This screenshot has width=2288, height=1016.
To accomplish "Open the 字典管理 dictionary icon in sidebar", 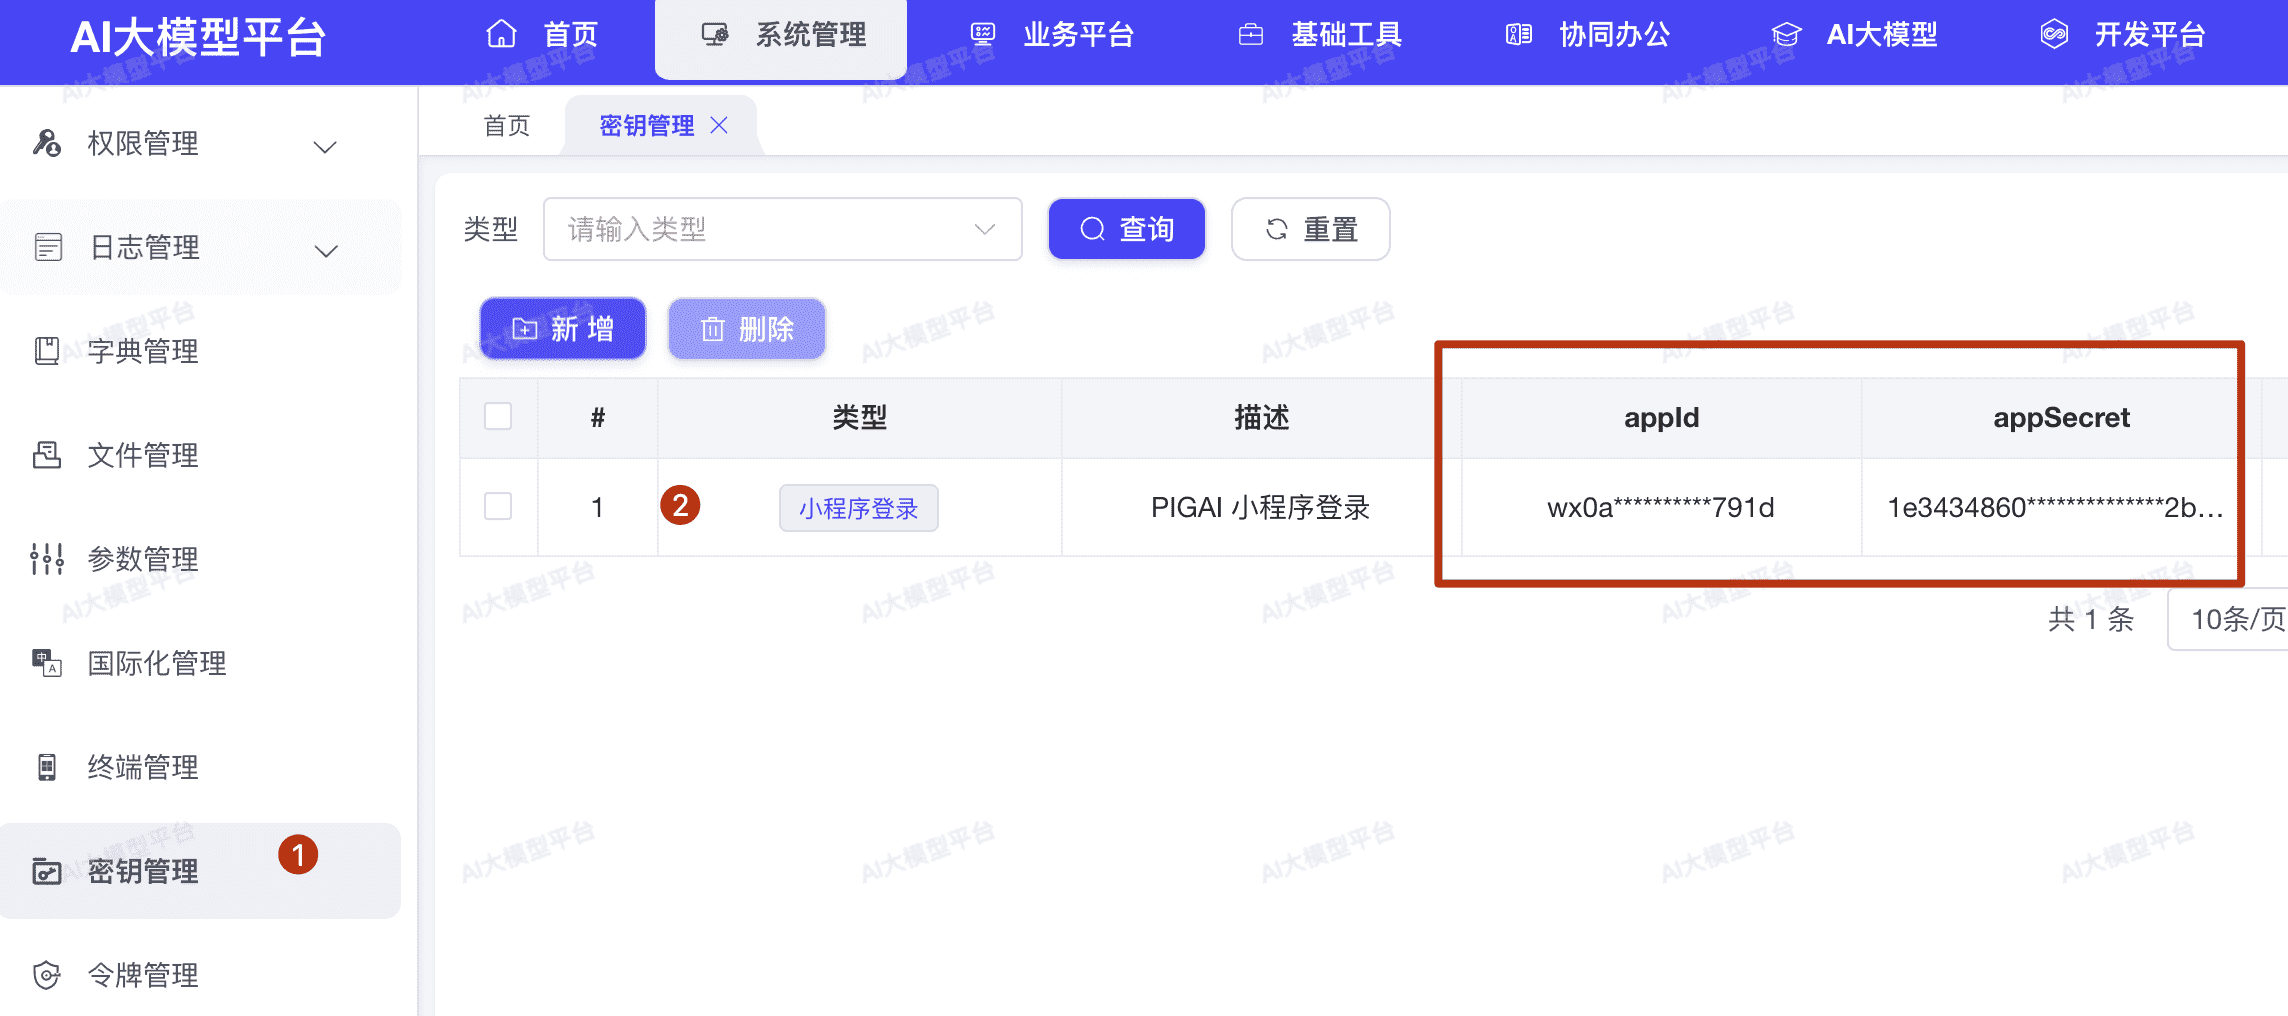I will [46, 351].
